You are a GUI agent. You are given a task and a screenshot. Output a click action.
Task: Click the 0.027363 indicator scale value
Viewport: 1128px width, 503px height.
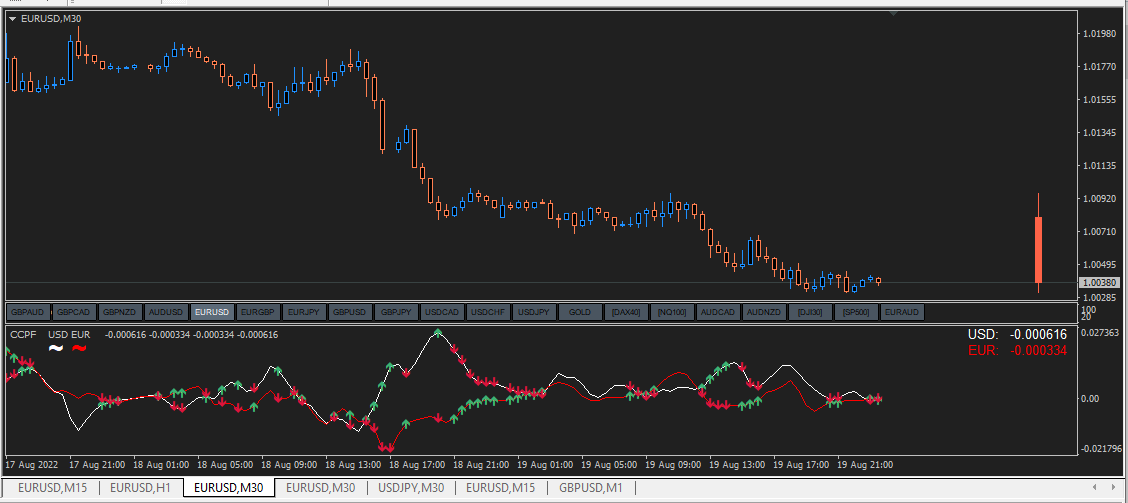1101,333
